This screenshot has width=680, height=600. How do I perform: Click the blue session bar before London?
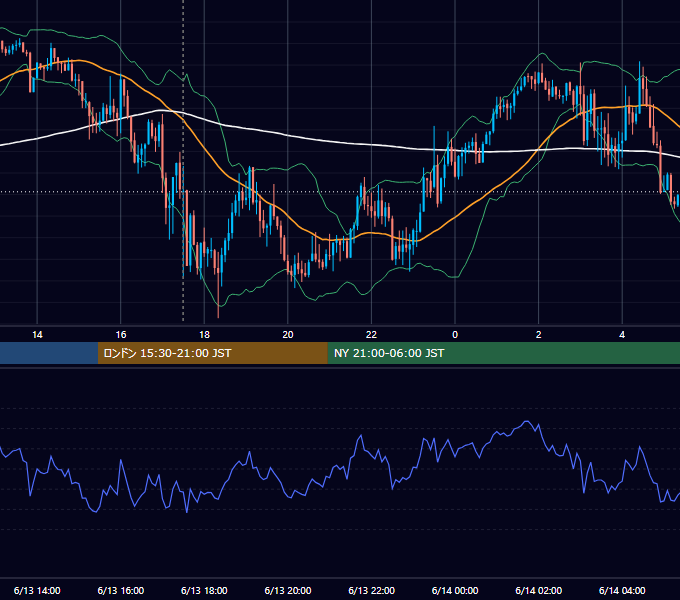click(x=49, y=353)
